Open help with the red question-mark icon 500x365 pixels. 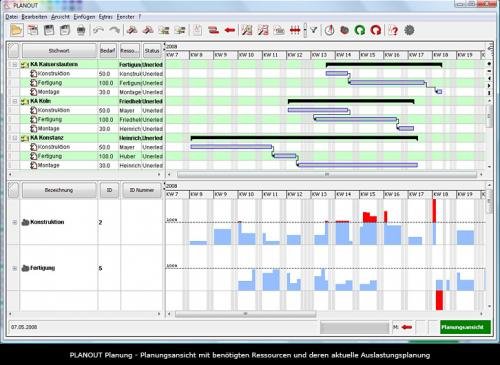point(394,31)
